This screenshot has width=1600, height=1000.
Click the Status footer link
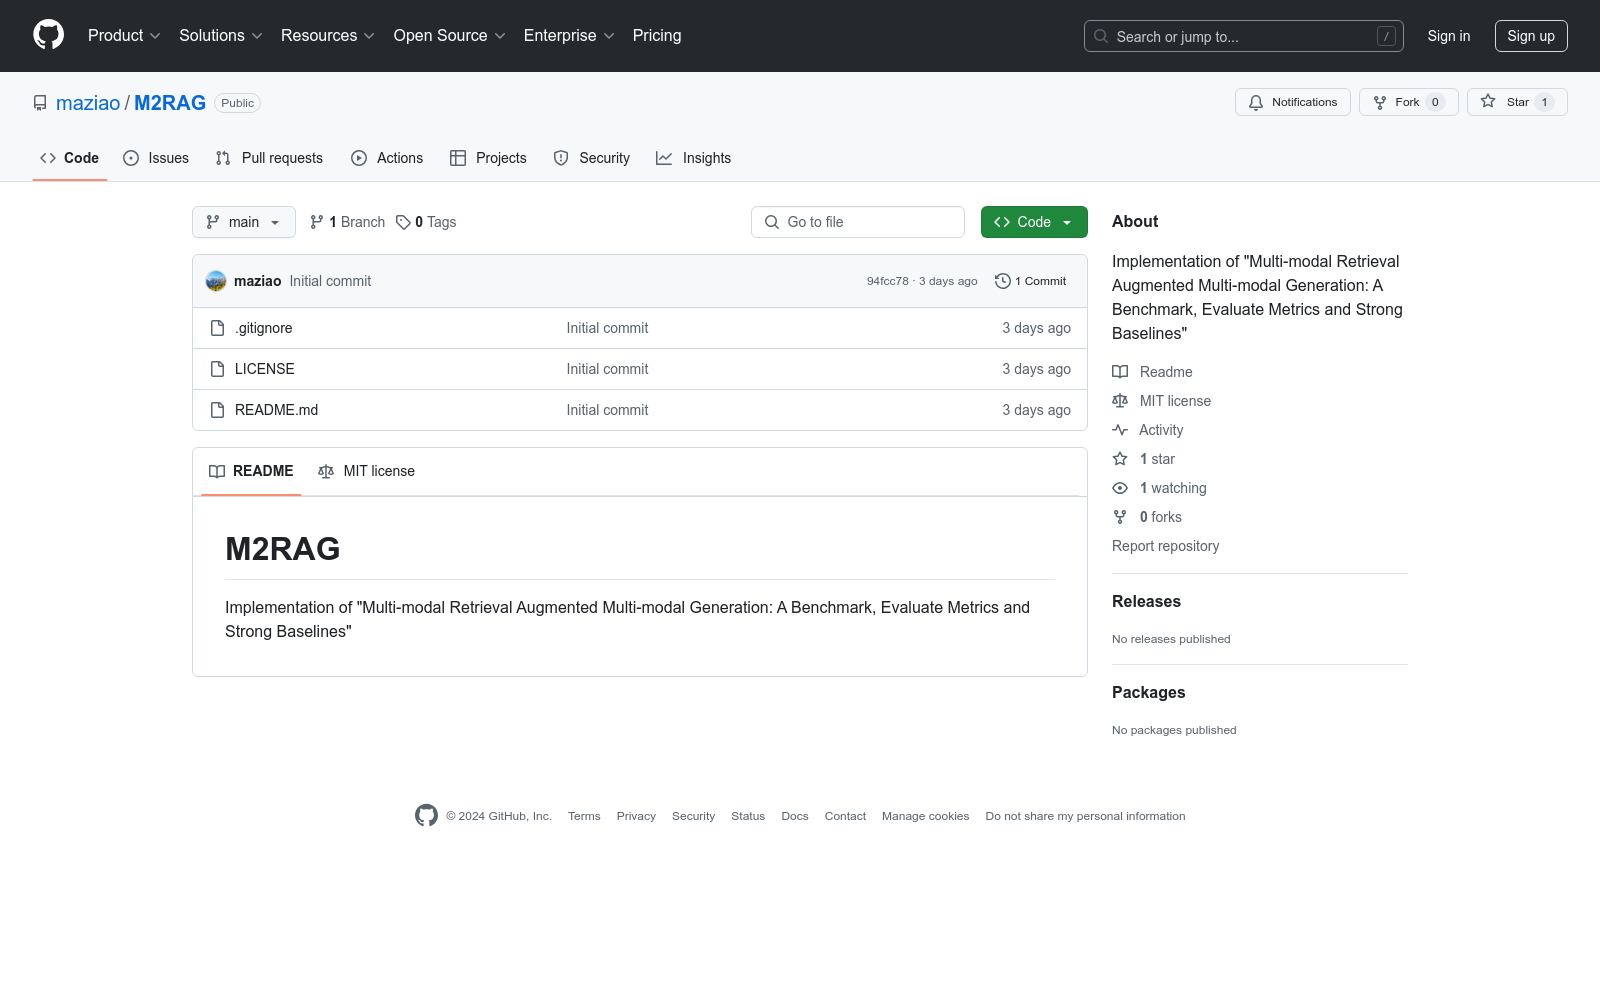(x=748, y=816)
